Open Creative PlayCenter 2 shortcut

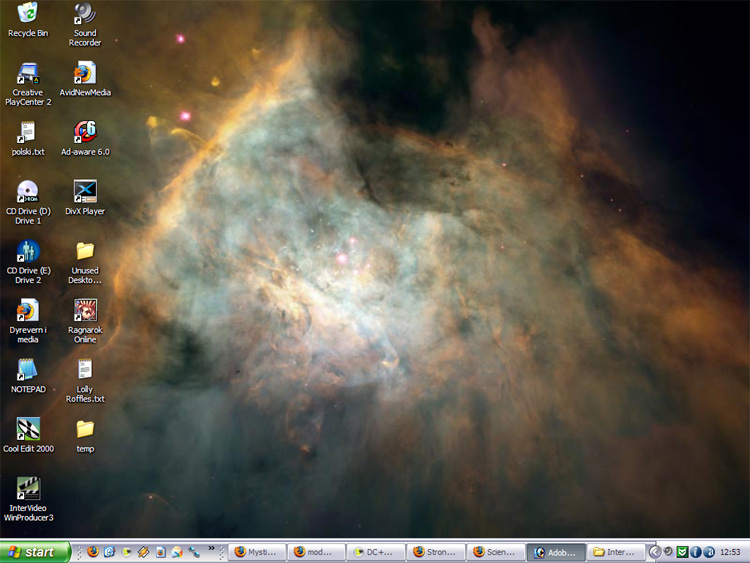[28, 74]
